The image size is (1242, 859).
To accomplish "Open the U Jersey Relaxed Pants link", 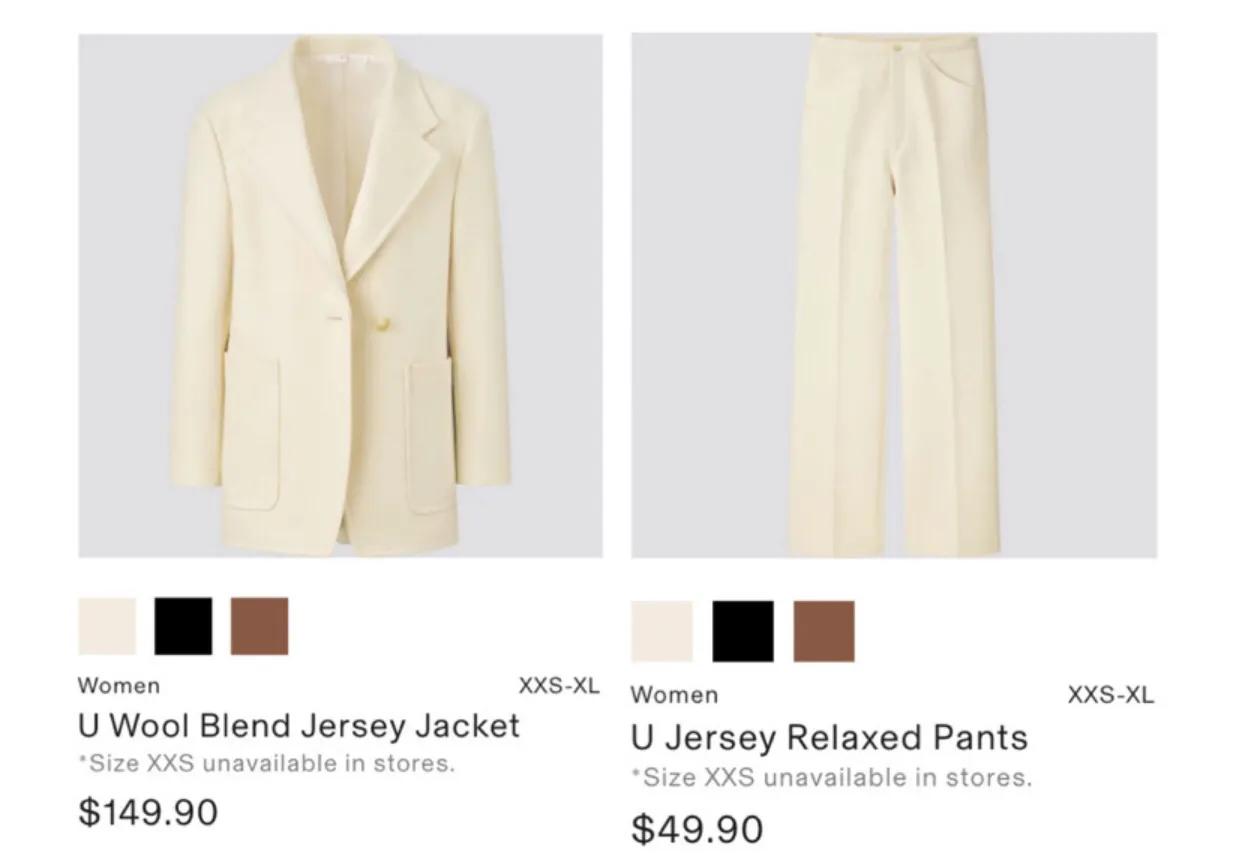I will pos(829,738).
